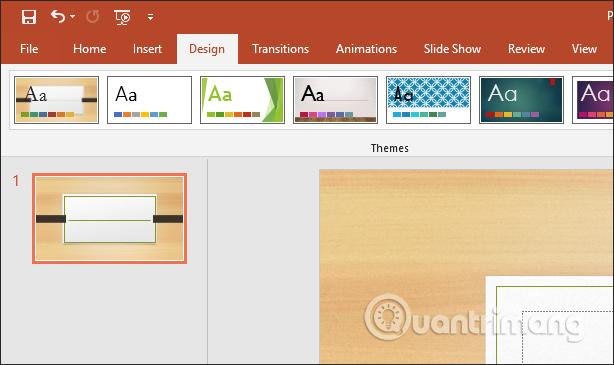Apply the blue patterned theme

point(428,100)
